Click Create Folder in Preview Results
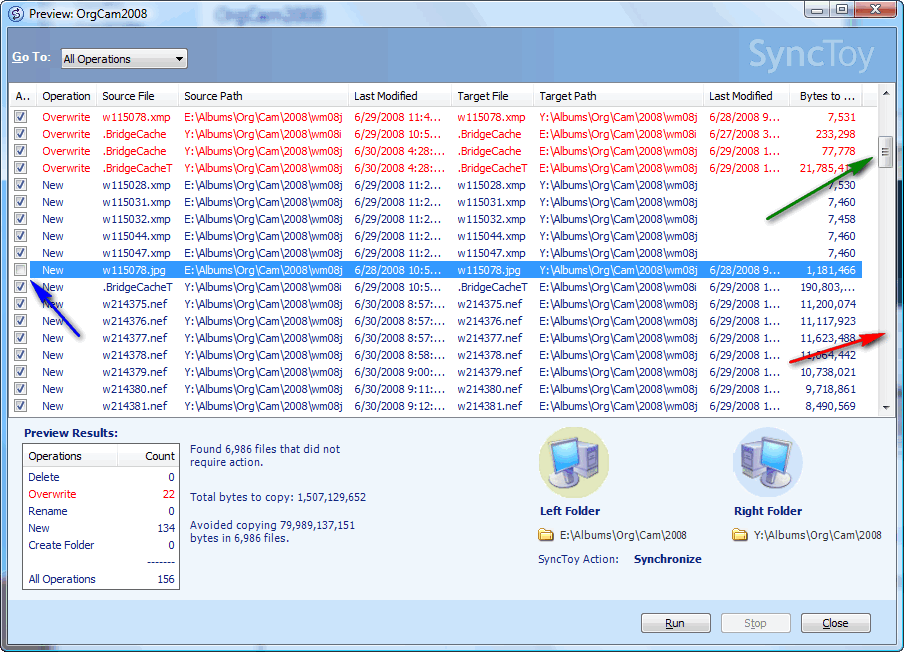Screen dimensions: 904x652 (61, 545)
